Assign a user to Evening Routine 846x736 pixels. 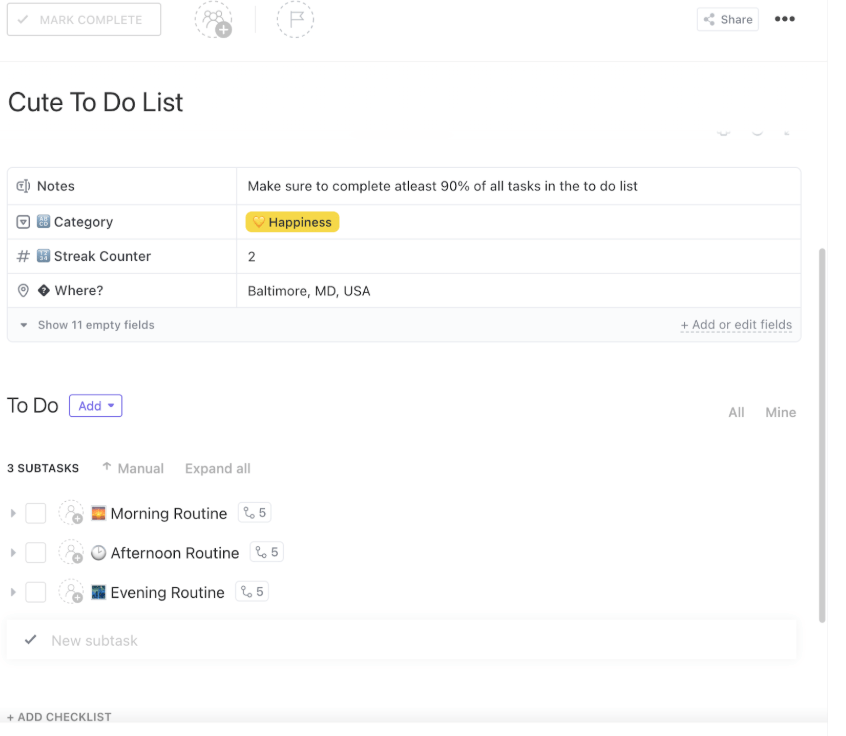(x=71, y=592)
